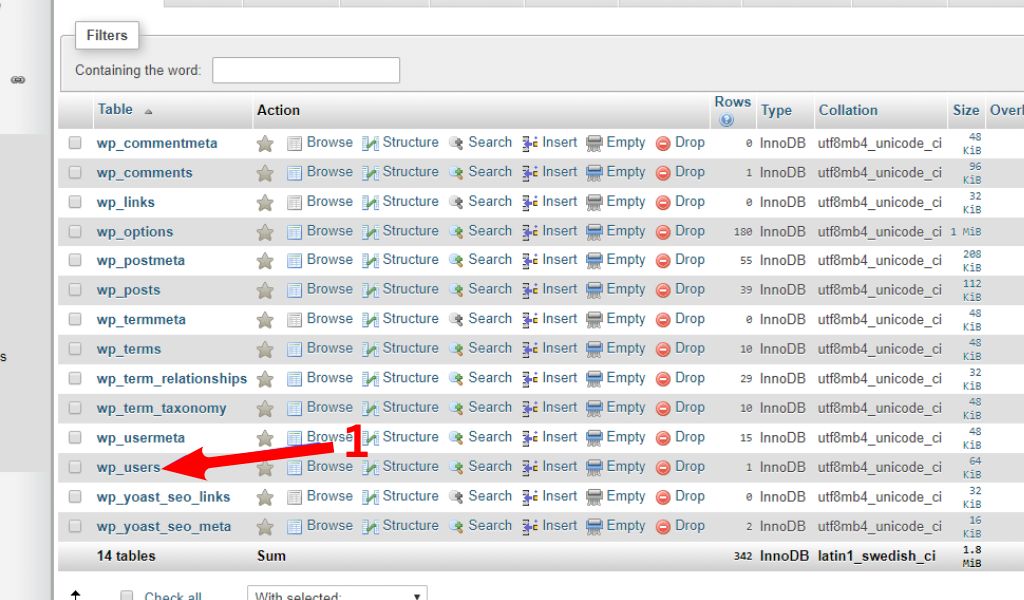Click the Search icon for wp_comments
This screenshot has height=600, width=1024.
(456, 173)
